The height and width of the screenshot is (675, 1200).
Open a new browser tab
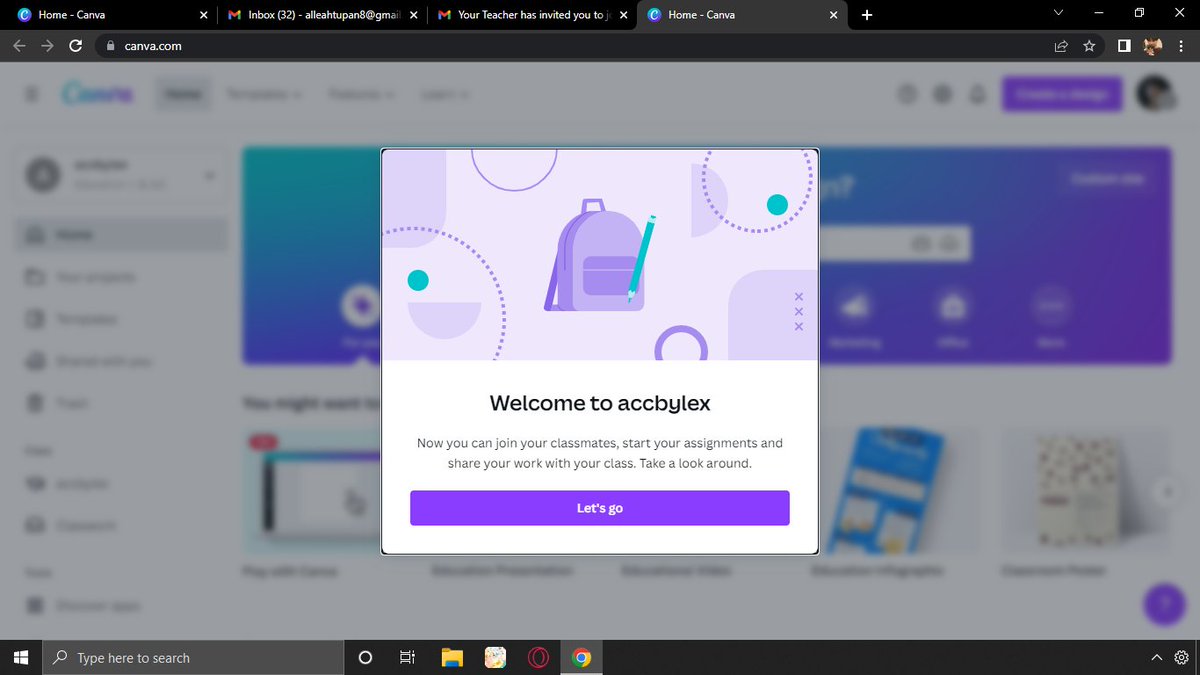pos(867,15)
